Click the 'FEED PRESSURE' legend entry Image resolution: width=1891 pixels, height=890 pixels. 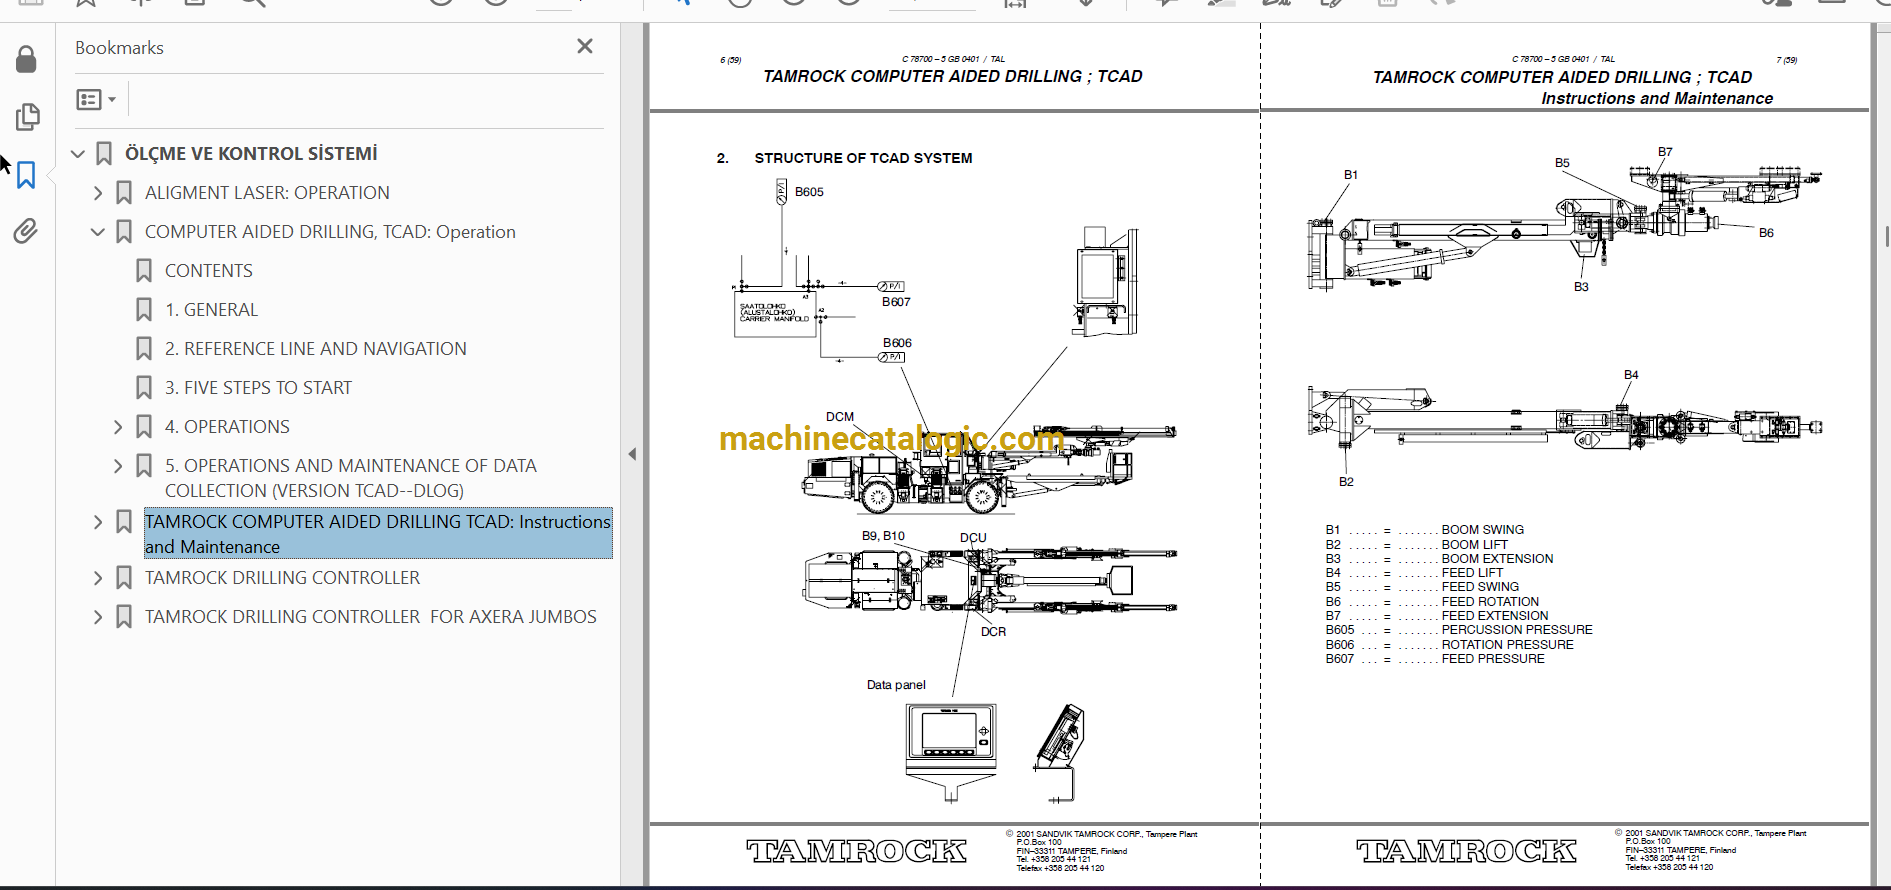pyautogui.click(x=1493, y=659)
